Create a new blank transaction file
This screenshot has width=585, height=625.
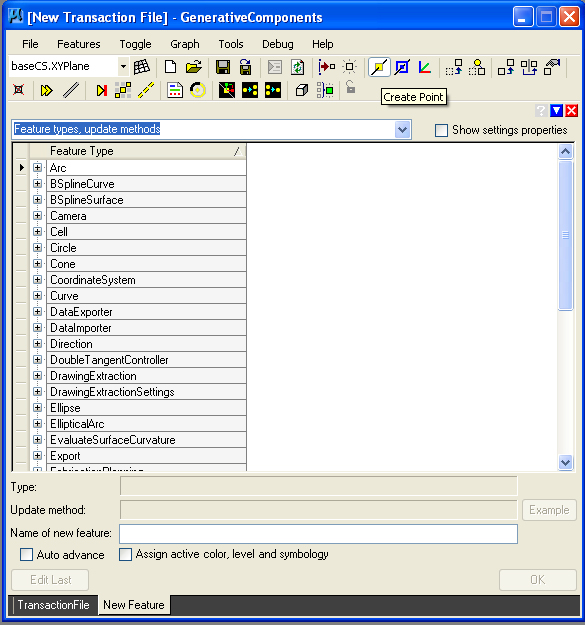coord(171,67)
